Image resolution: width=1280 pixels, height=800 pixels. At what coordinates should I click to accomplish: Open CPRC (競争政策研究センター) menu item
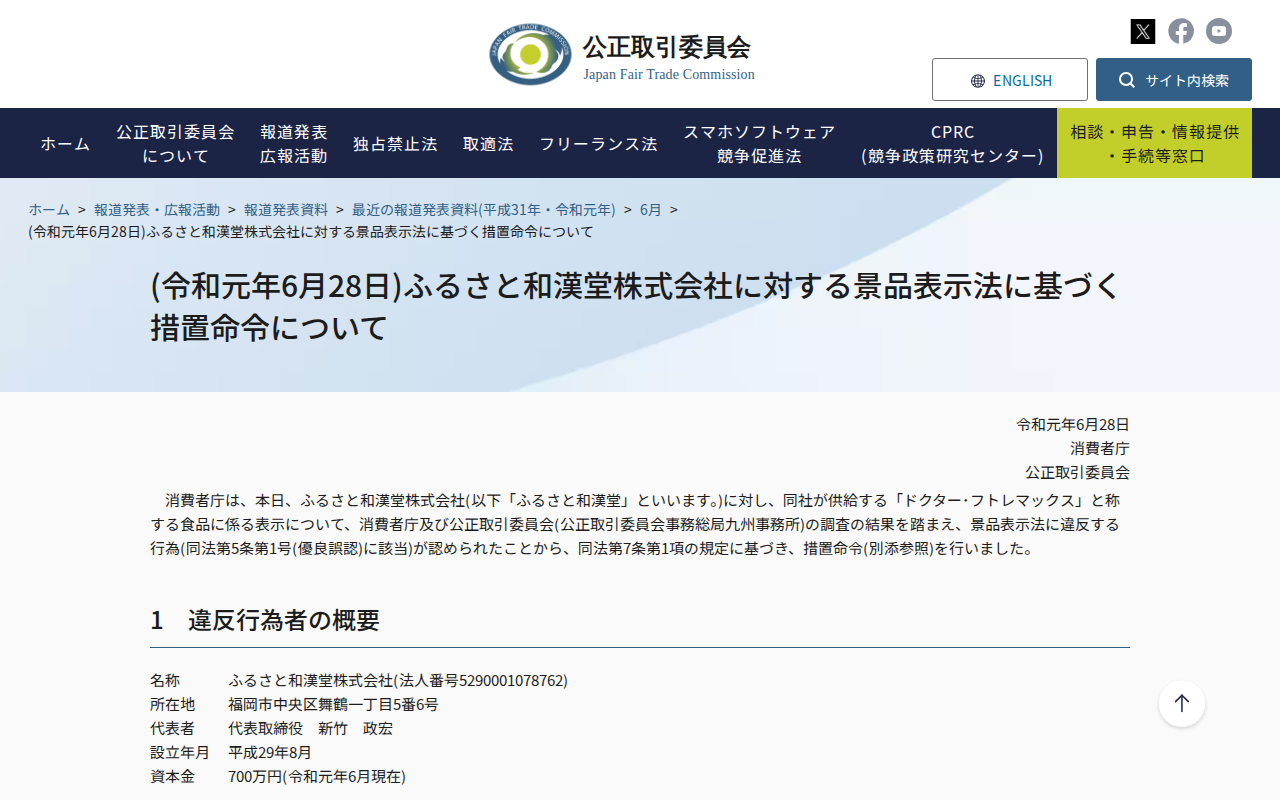click(952, 144)
